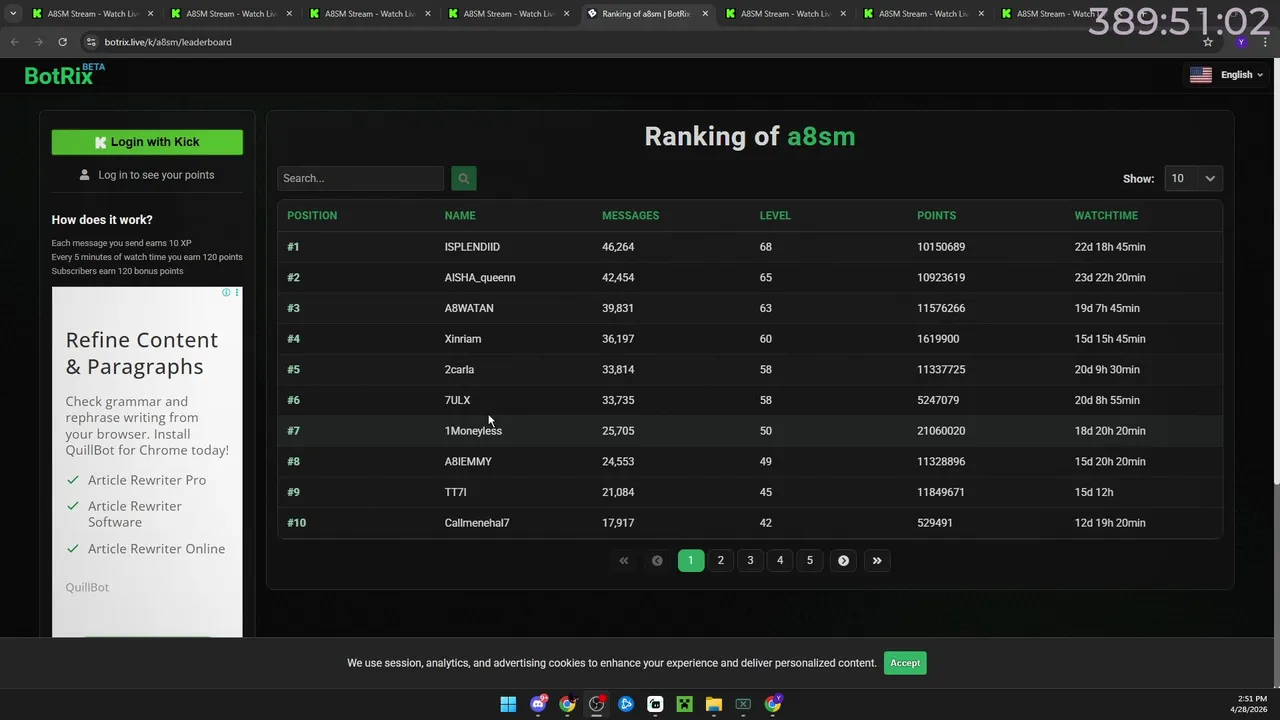This screenshot has width=1280, height=720.
Task: Go to page 3 of the leaderboard
Action: click(750, 560)
